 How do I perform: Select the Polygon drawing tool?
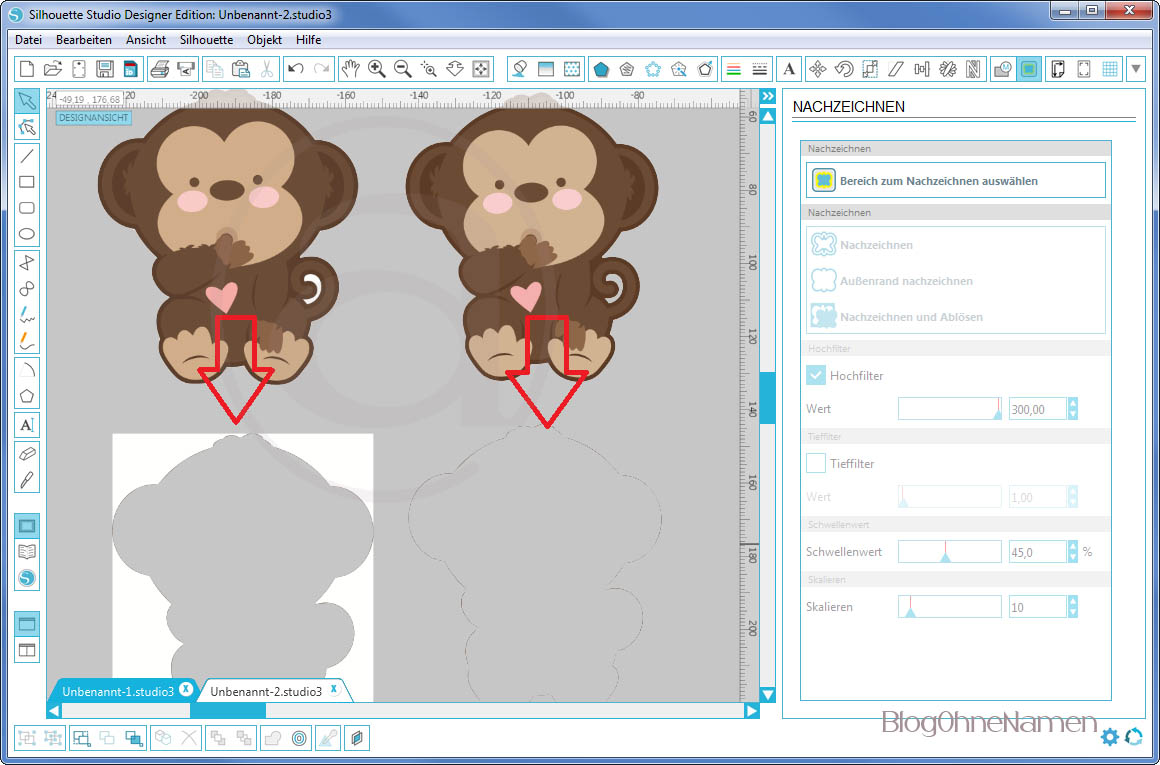point(27,395)
